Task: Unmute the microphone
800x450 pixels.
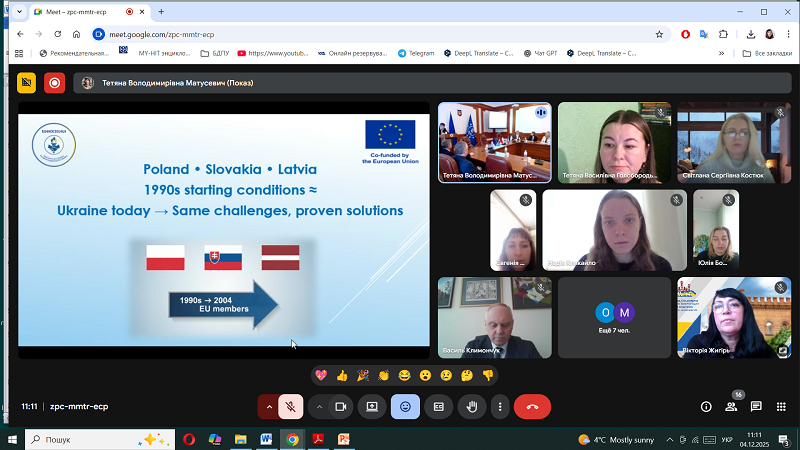Action: pos(291,407)
